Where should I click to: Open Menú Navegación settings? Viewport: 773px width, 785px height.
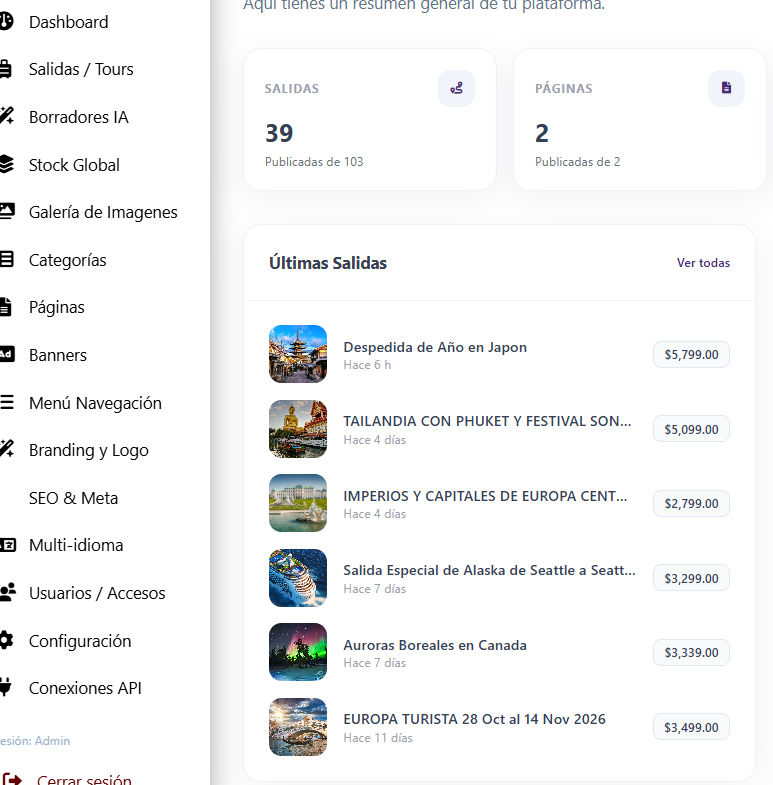(95, 403)
